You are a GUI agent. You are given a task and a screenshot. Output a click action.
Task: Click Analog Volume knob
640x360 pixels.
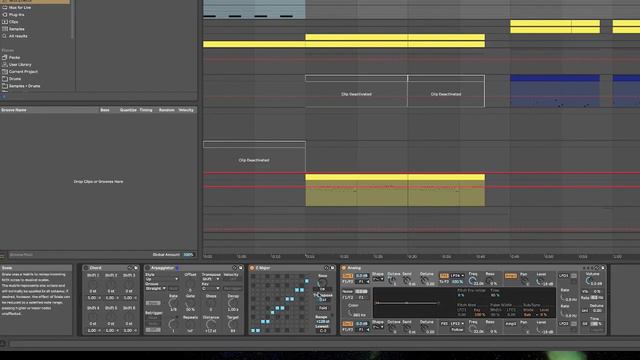click(589, 280)
